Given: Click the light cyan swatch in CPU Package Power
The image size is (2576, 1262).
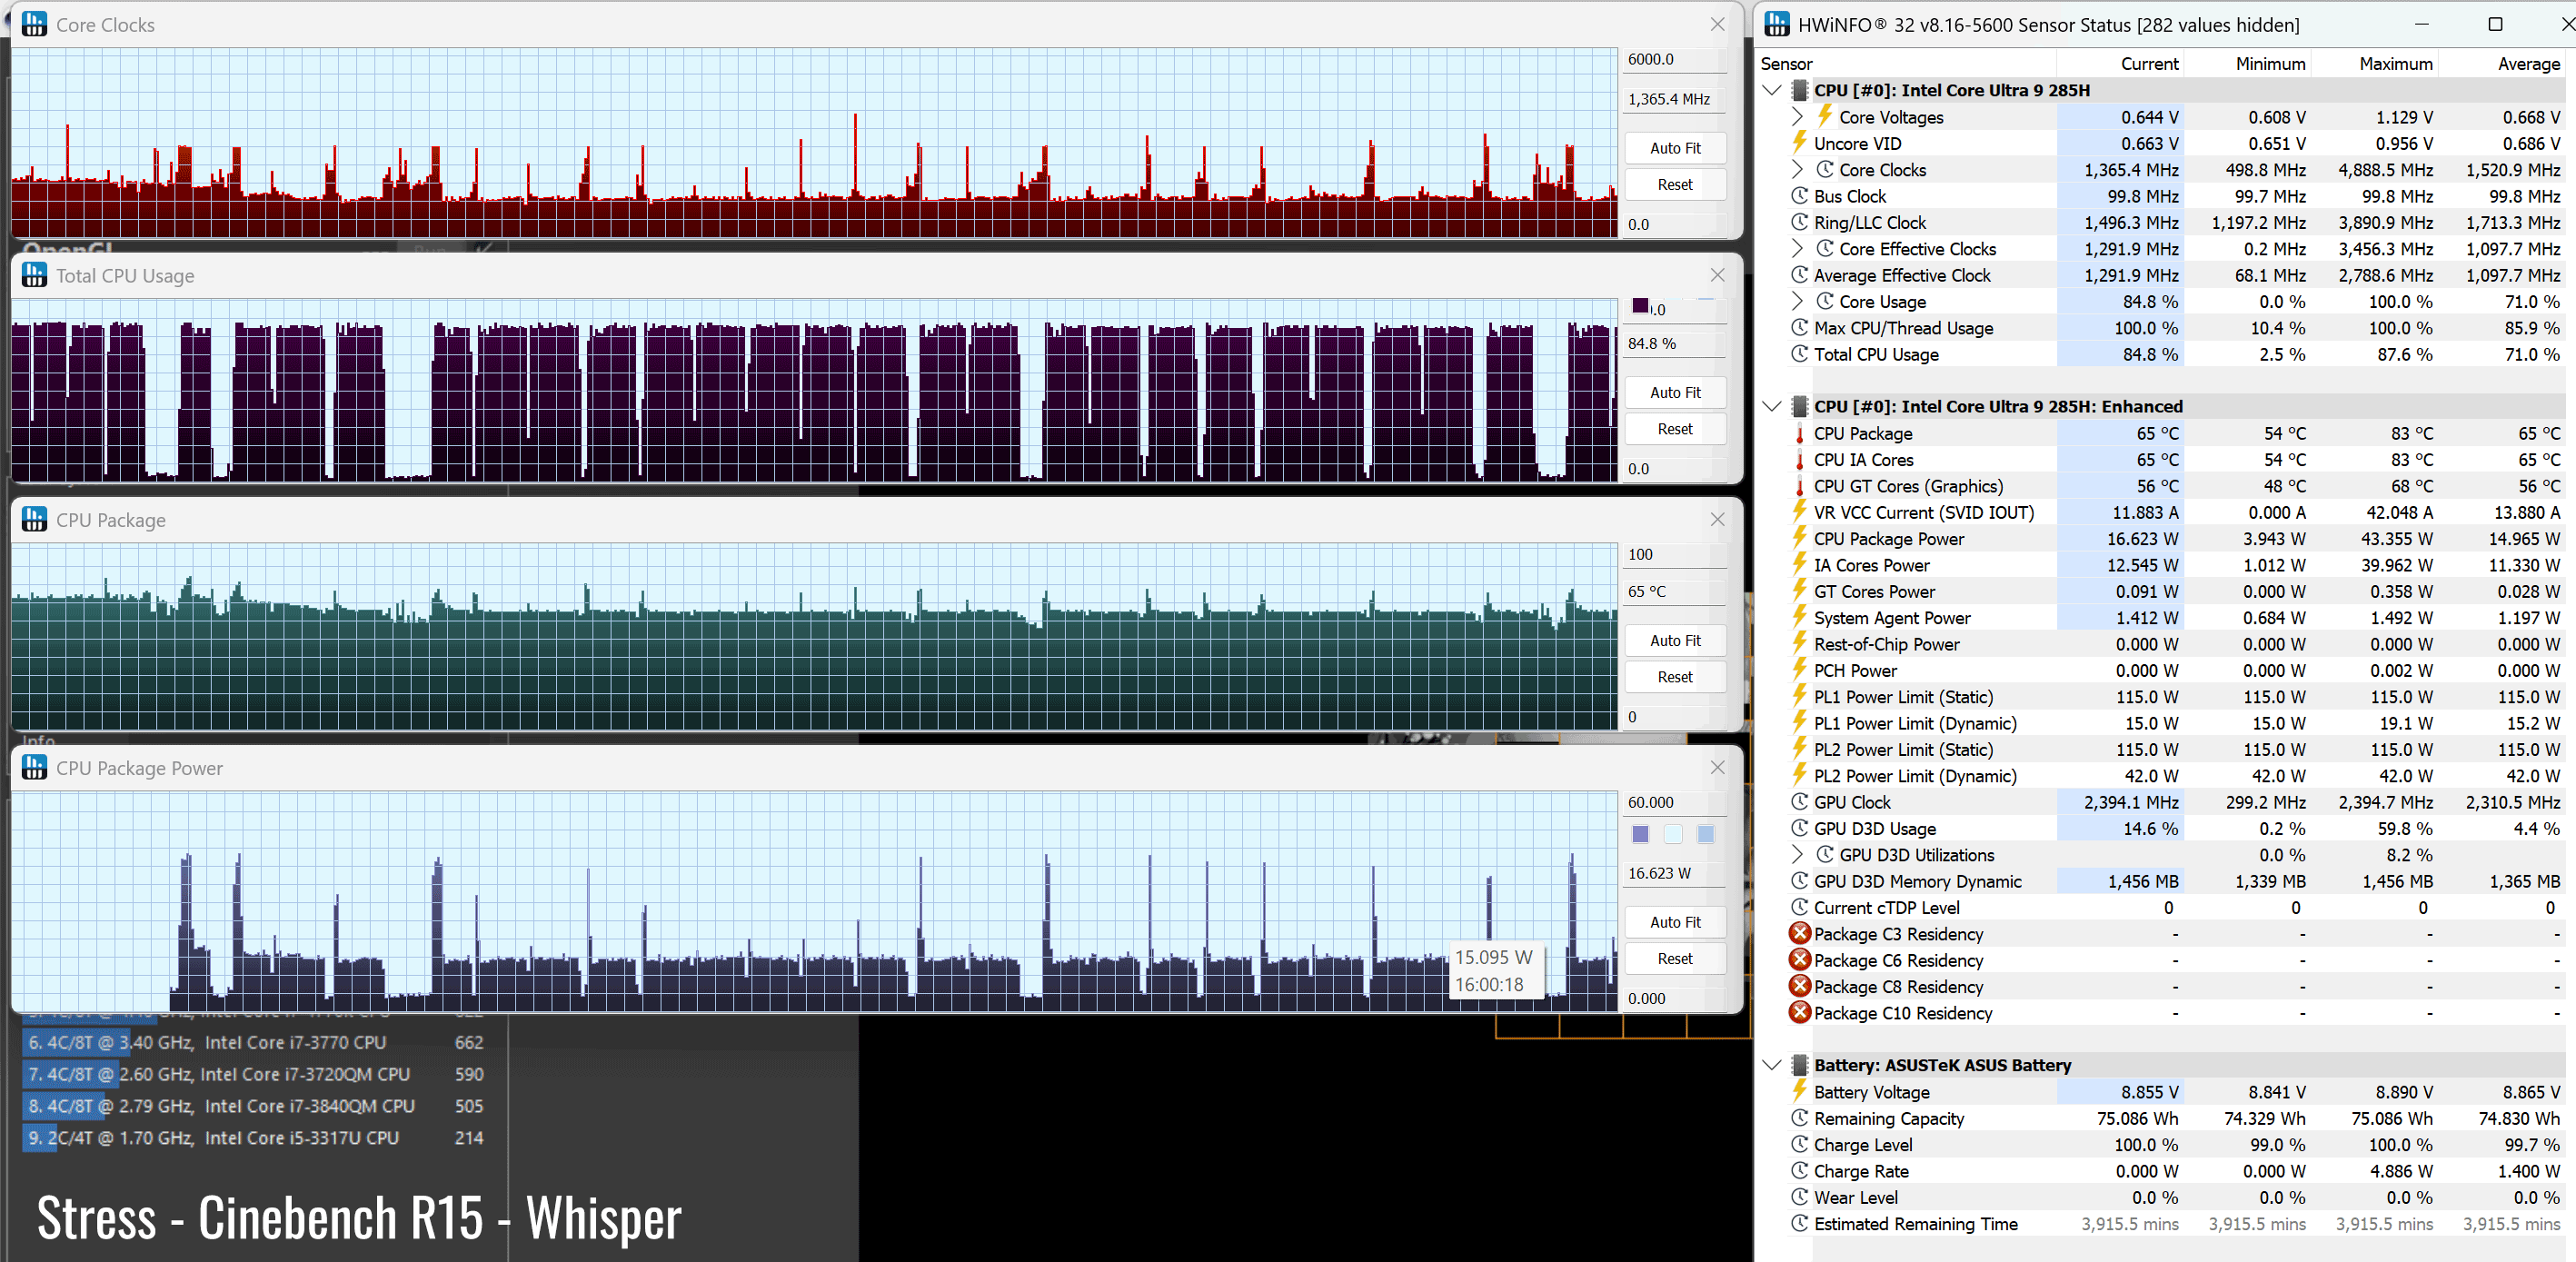Looking at the screenshot, I should 1673,834.
